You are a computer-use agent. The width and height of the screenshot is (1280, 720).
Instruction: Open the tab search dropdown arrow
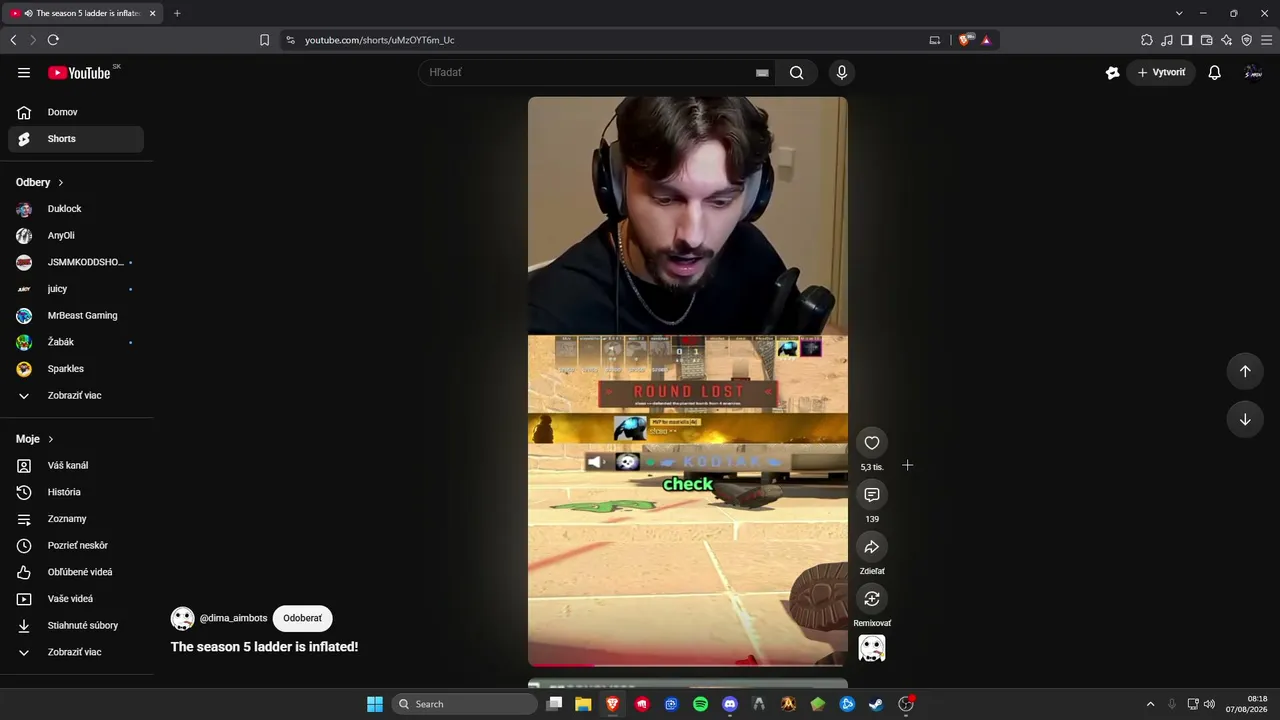pos(1179,13)
